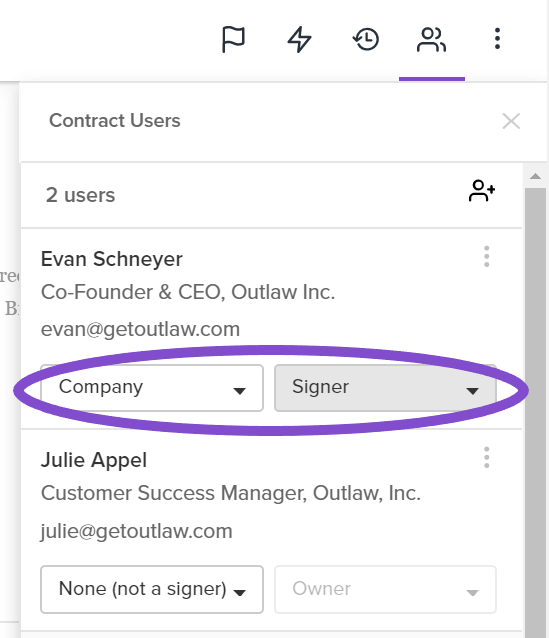The image size is (549, 638).
Task: Click the flag icon in top toolbar
Action: coord(233,39)
